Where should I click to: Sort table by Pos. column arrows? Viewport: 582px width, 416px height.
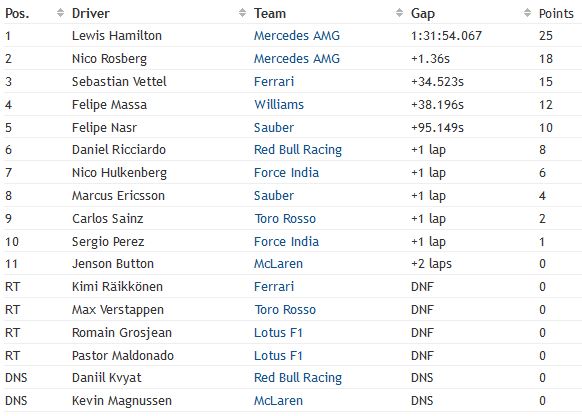click(x=60, y=13)
